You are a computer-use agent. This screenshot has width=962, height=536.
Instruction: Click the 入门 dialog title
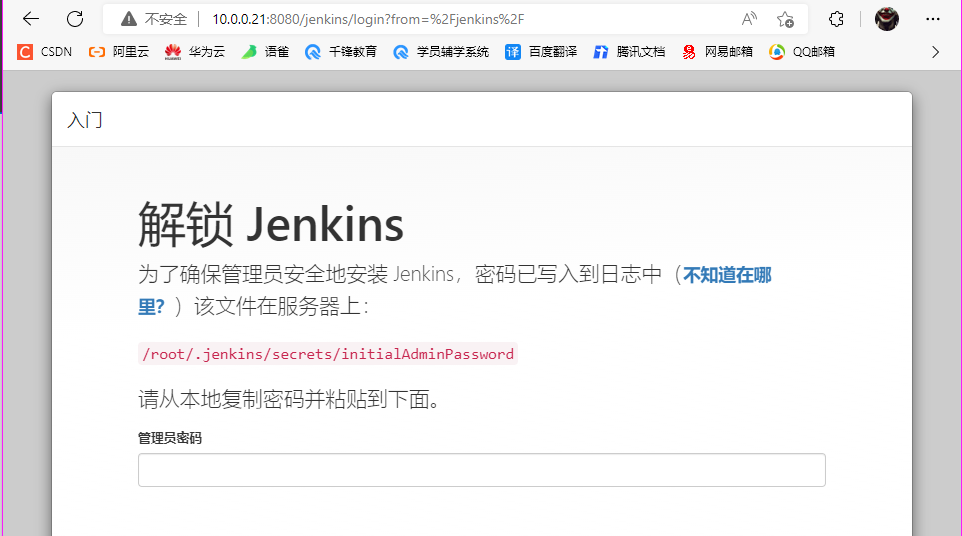[85, 120]
